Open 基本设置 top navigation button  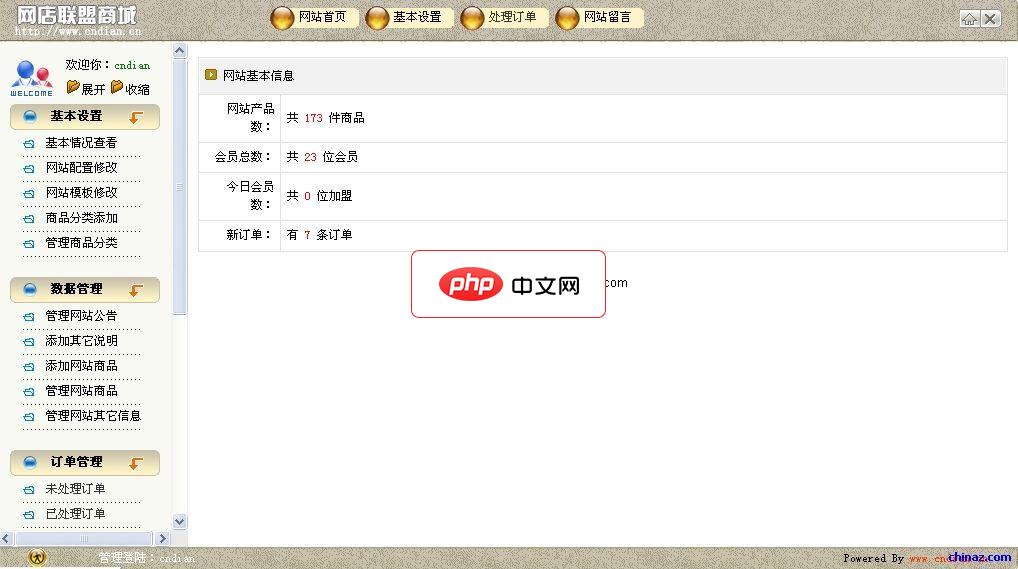pos(410,18)
